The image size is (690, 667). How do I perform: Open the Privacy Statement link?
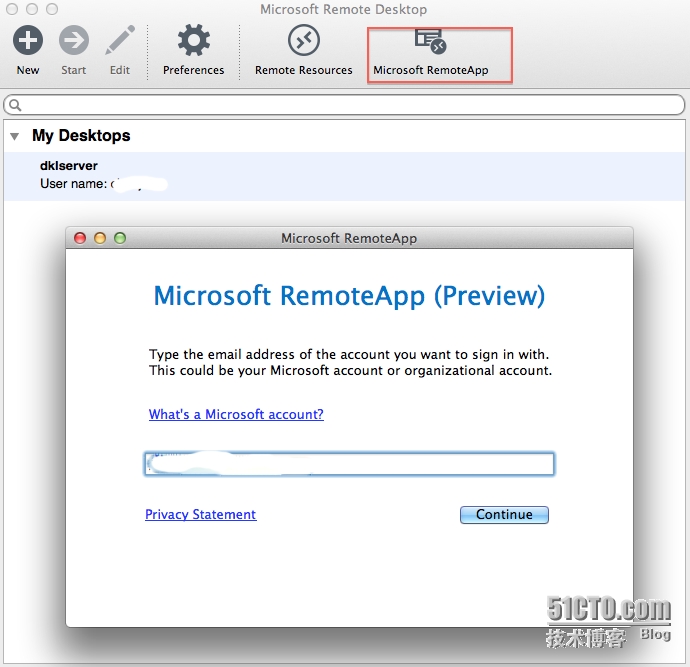[201, 514]
